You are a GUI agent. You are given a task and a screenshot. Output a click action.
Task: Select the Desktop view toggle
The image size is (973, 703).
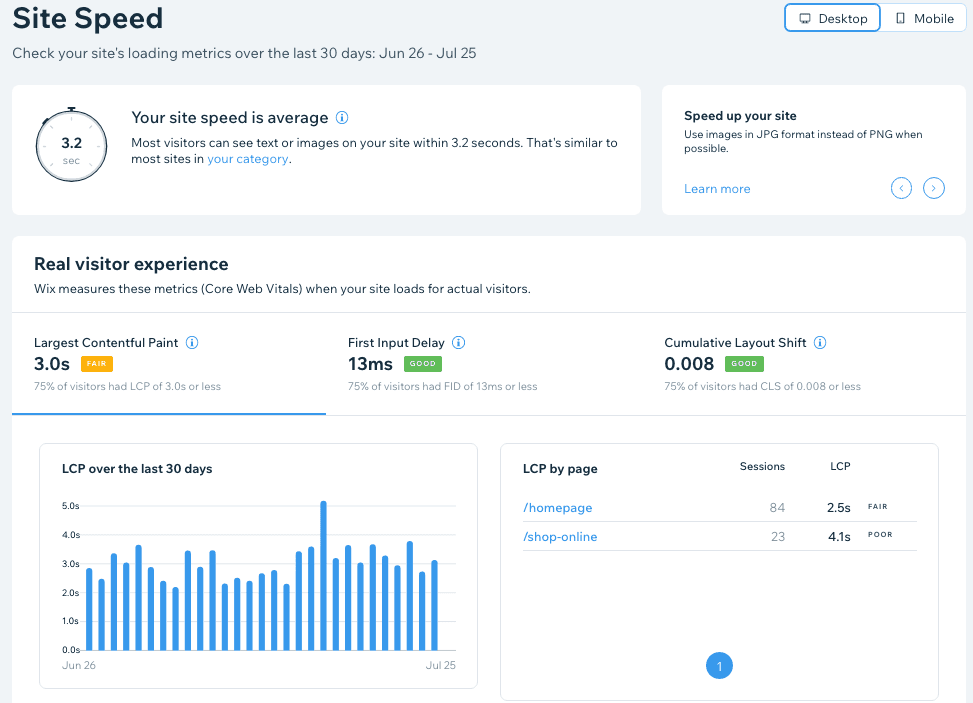832,17
